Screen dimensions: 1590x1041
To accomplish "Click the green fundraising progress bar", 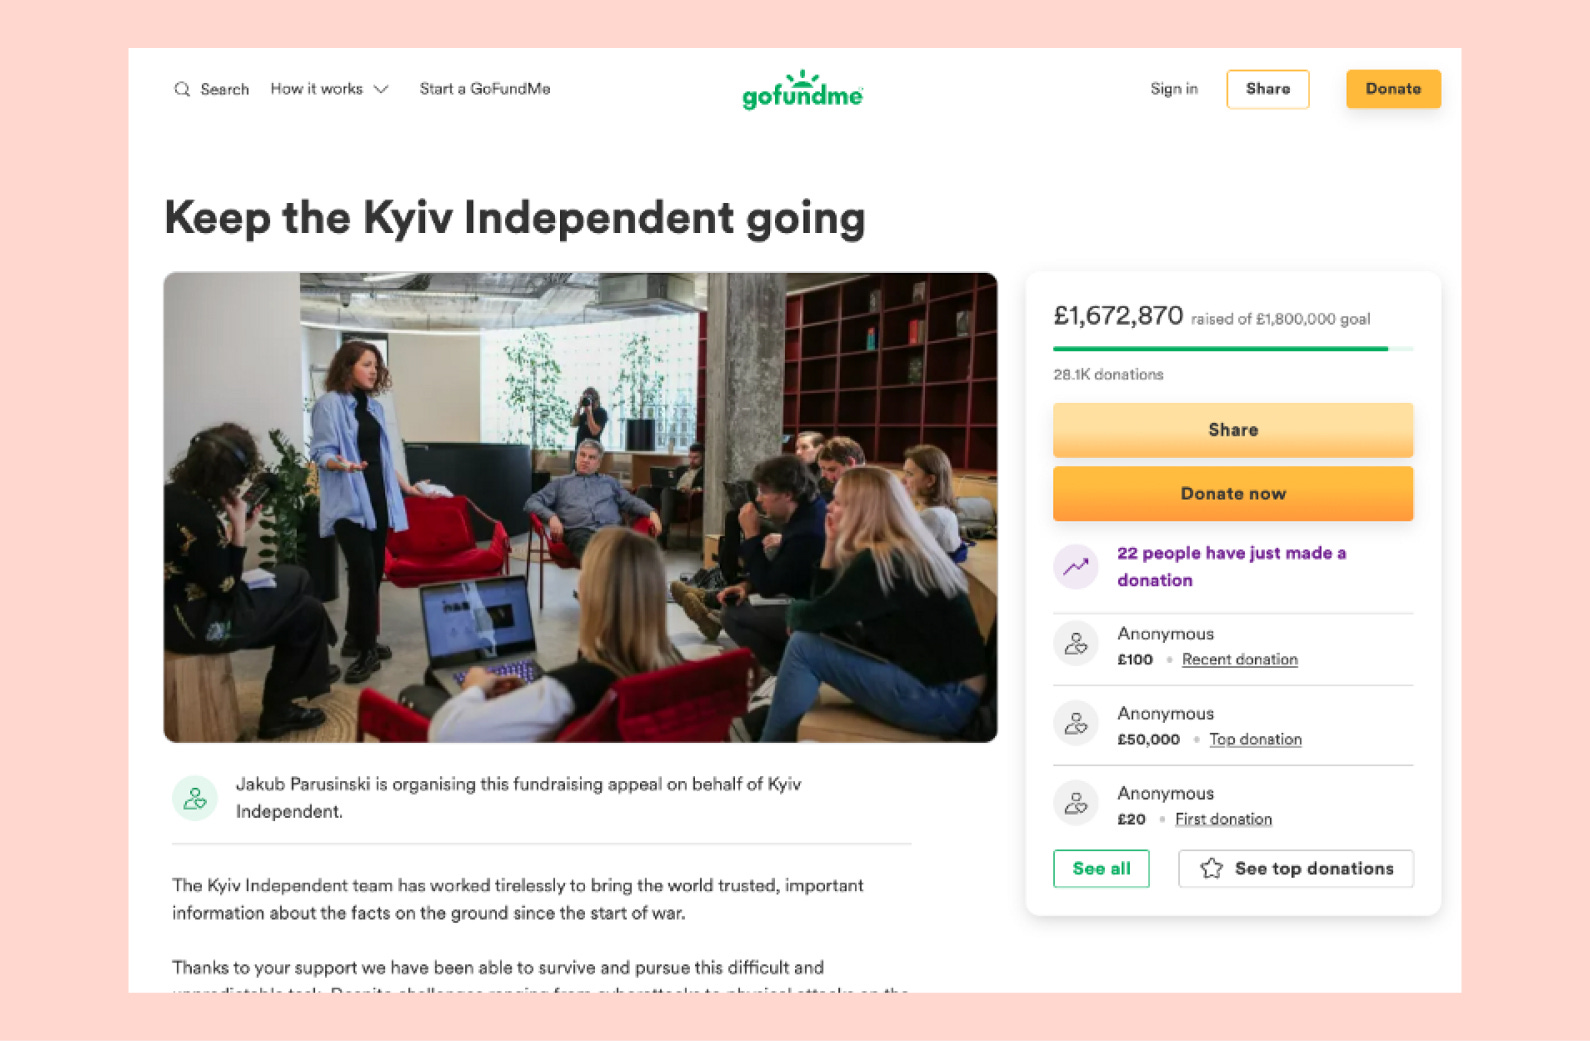I will 1233,348.
